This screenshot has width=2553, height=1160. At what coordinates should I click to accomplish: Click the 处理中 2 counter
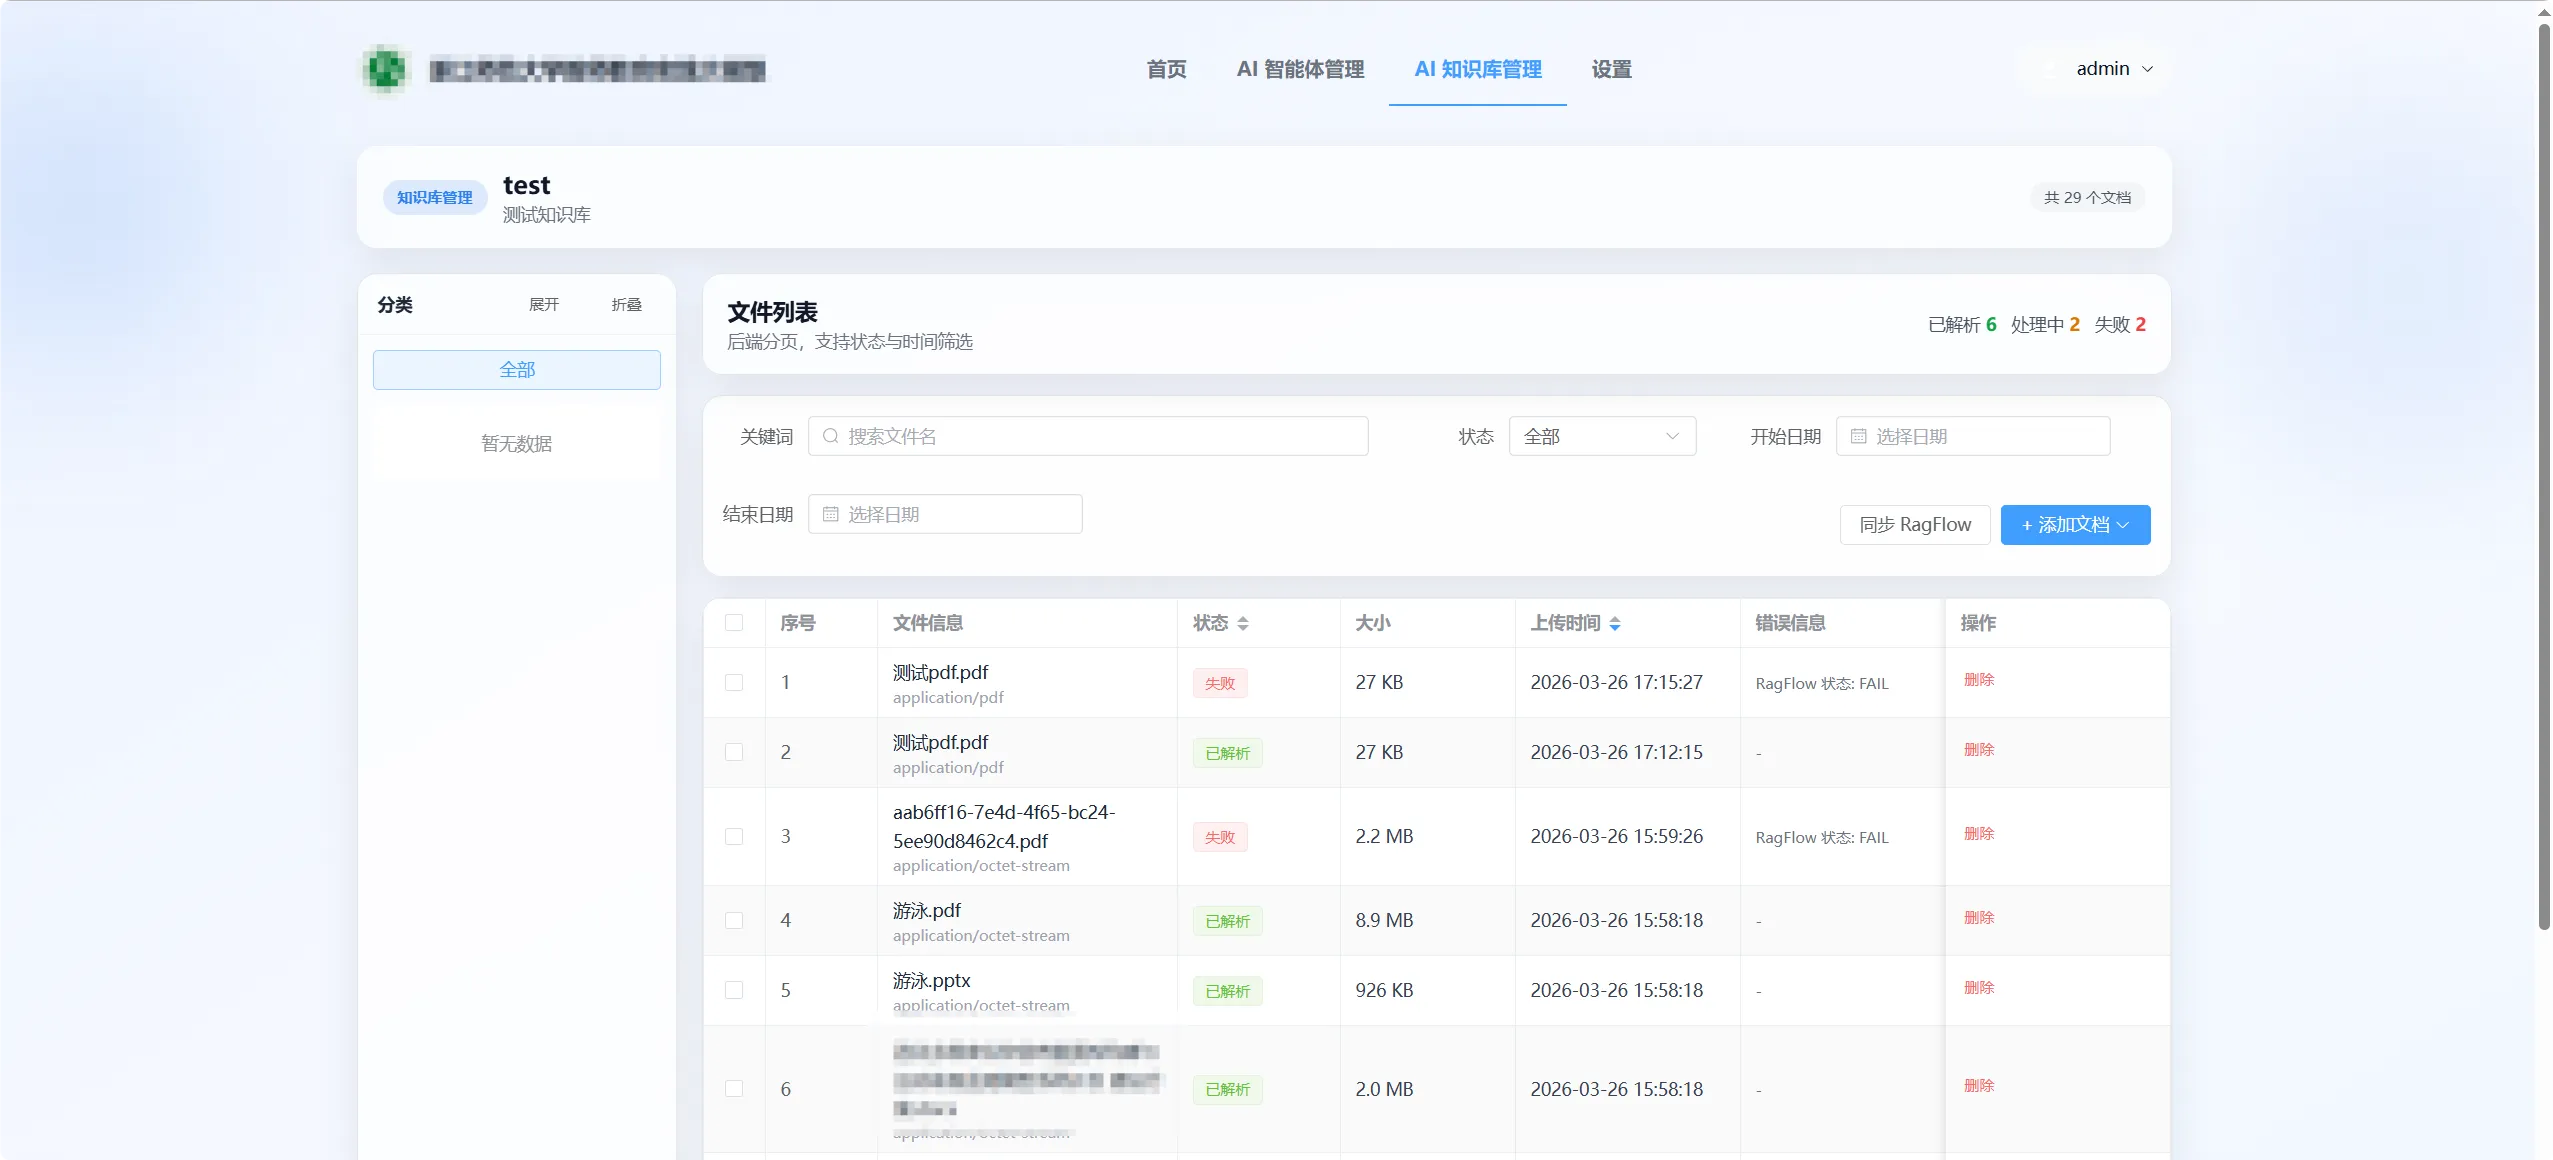pyautogui.click(x=2045, y=325)
